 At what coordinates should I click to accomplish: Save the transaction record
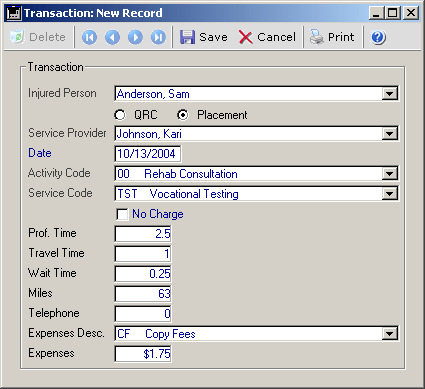click(204, 37)
